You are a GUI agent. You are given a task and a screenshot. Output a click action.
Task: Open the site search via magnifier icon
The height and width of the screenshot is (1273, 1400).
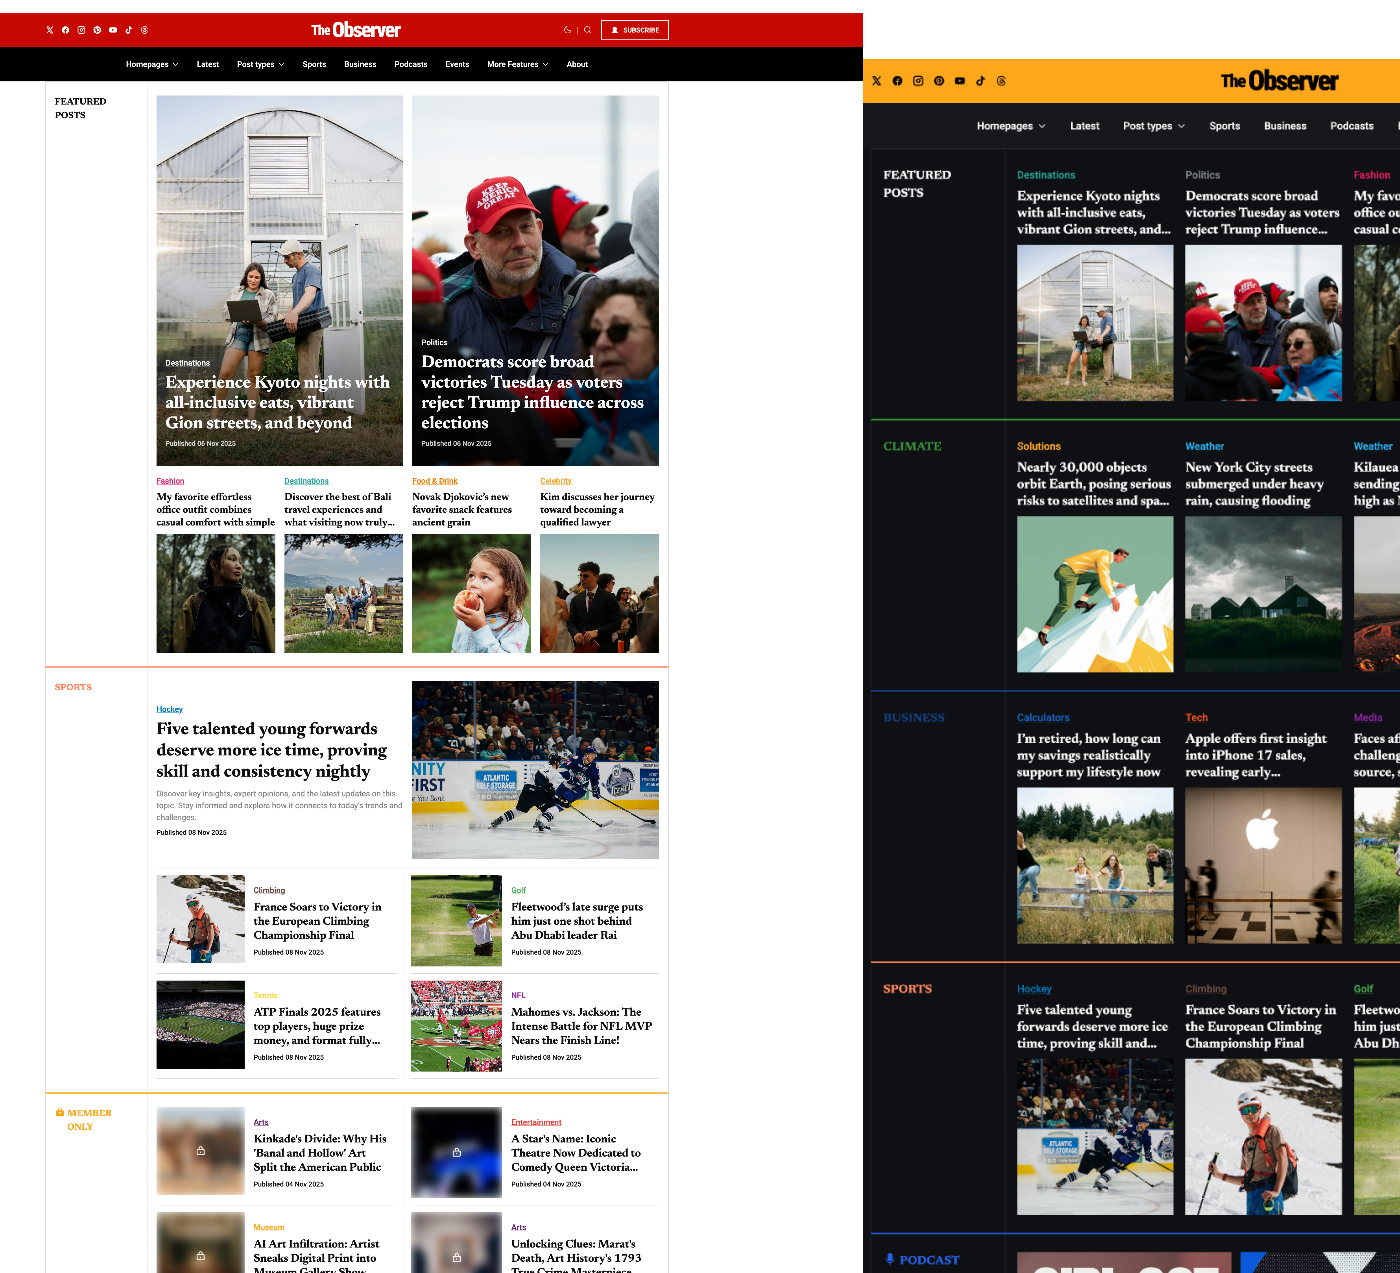tap(588, 30)
